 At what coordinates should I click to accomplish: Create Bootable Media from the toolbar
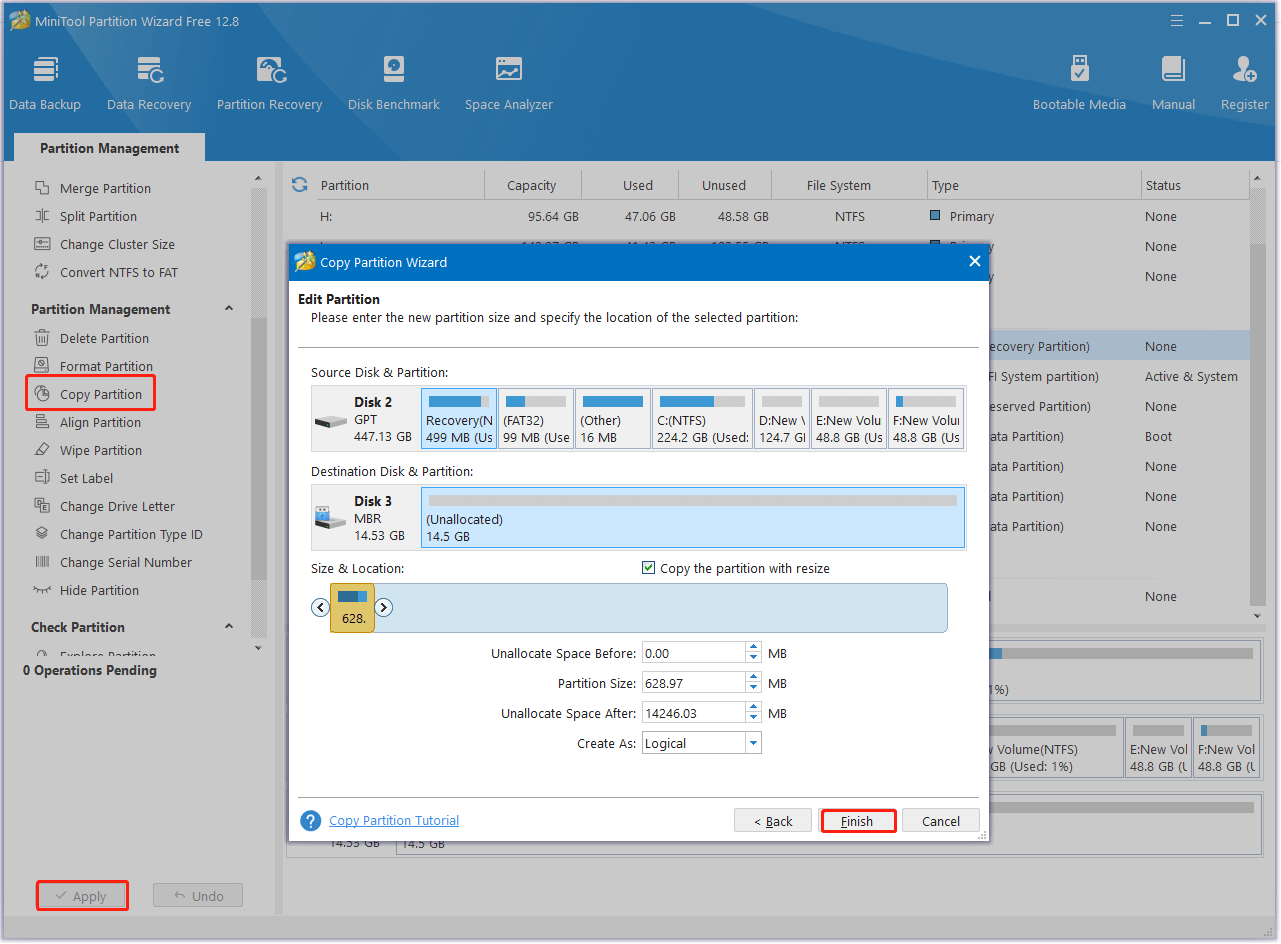tap(1079, 83)
